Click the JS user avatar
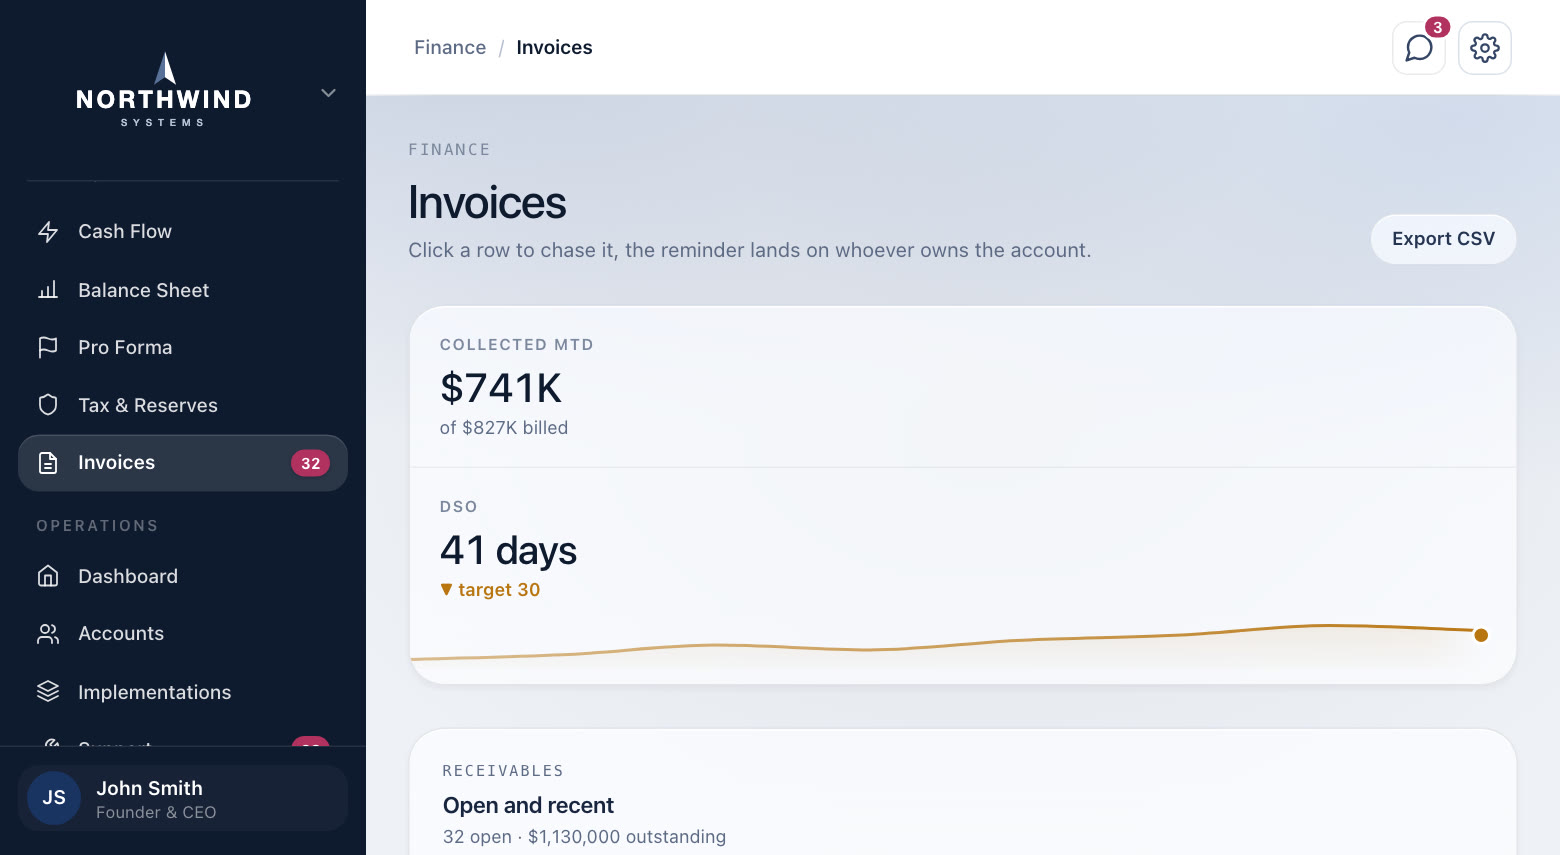 (54, 798)
